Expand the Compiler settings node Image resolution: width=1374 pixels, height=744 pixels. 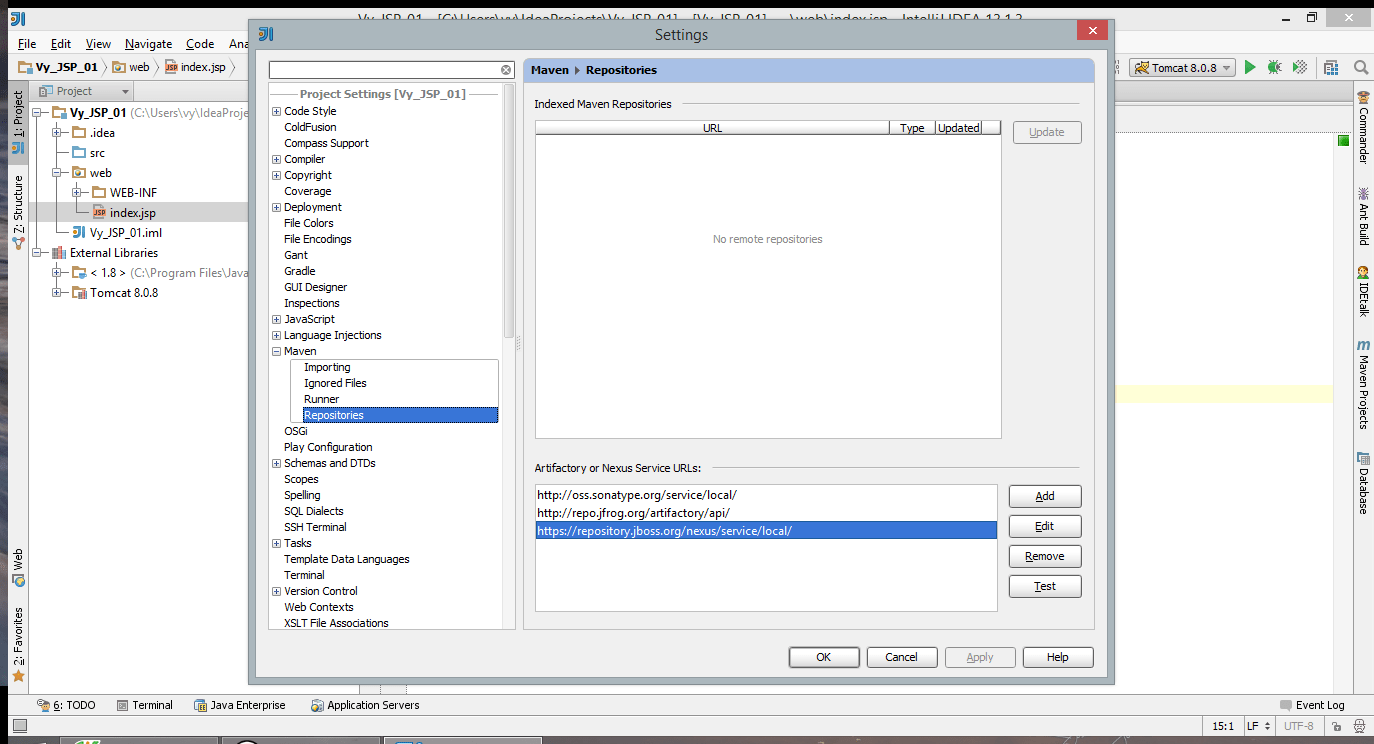coord(276,159)
